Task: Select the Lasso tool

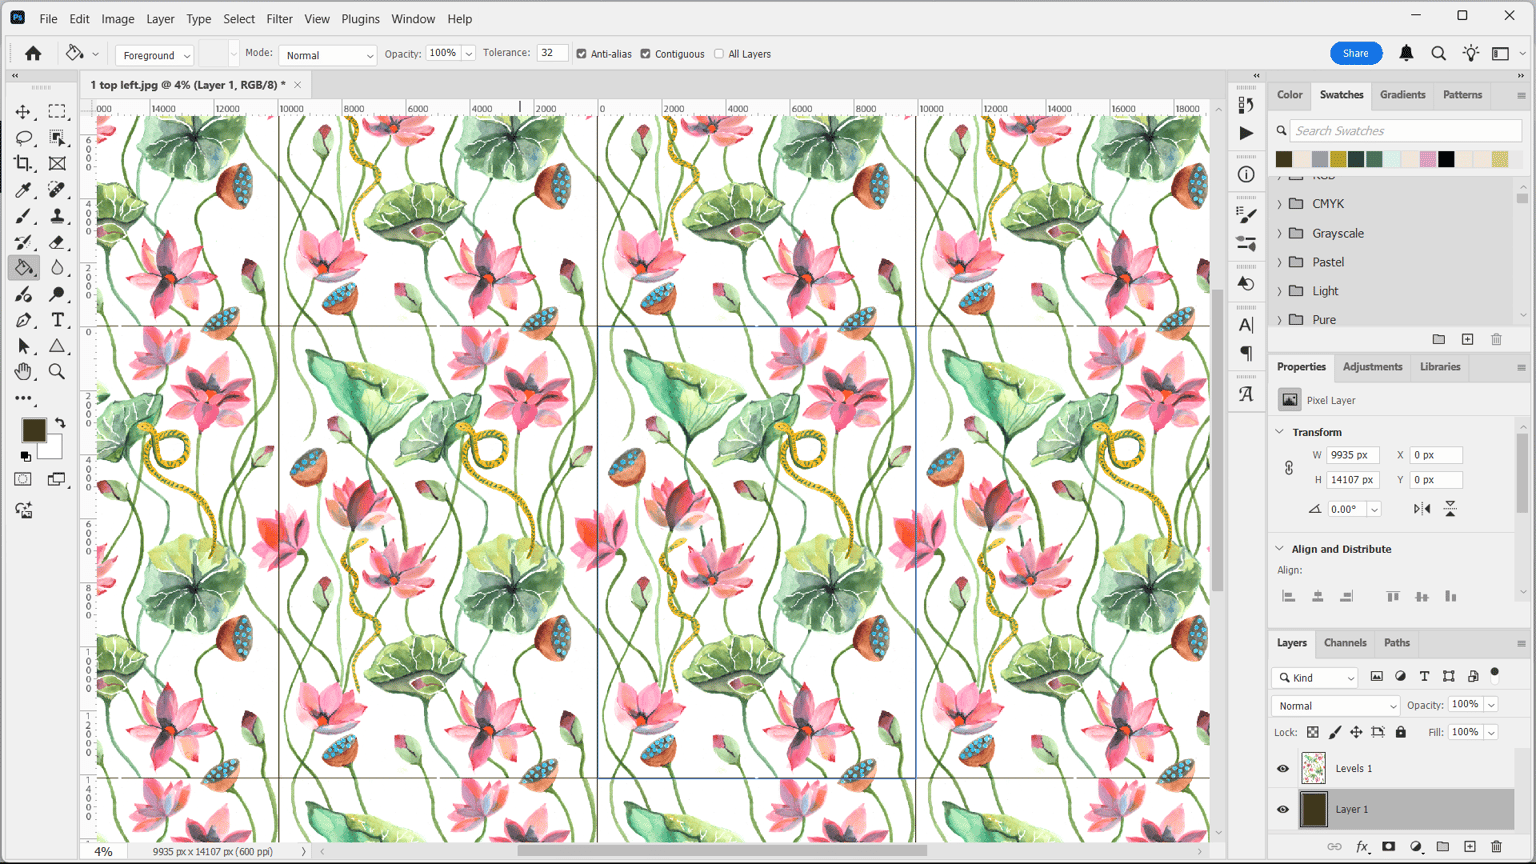Action: (x=23, y=138)
